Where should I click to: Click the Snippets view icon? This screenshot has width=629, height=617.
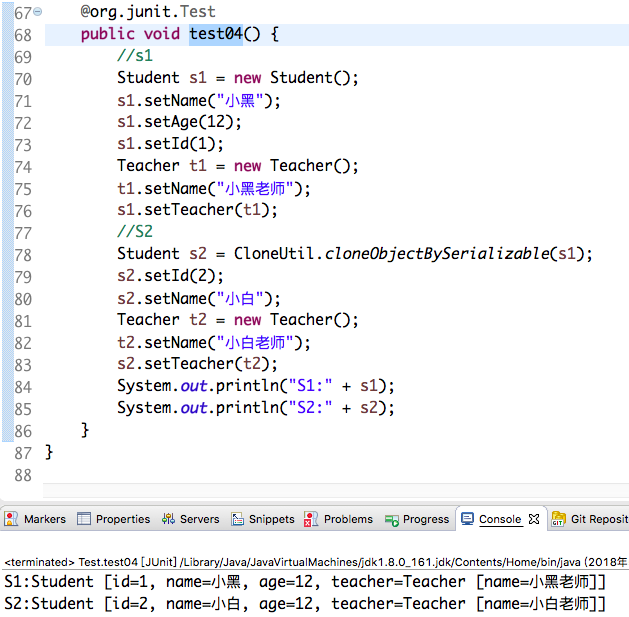238,519
